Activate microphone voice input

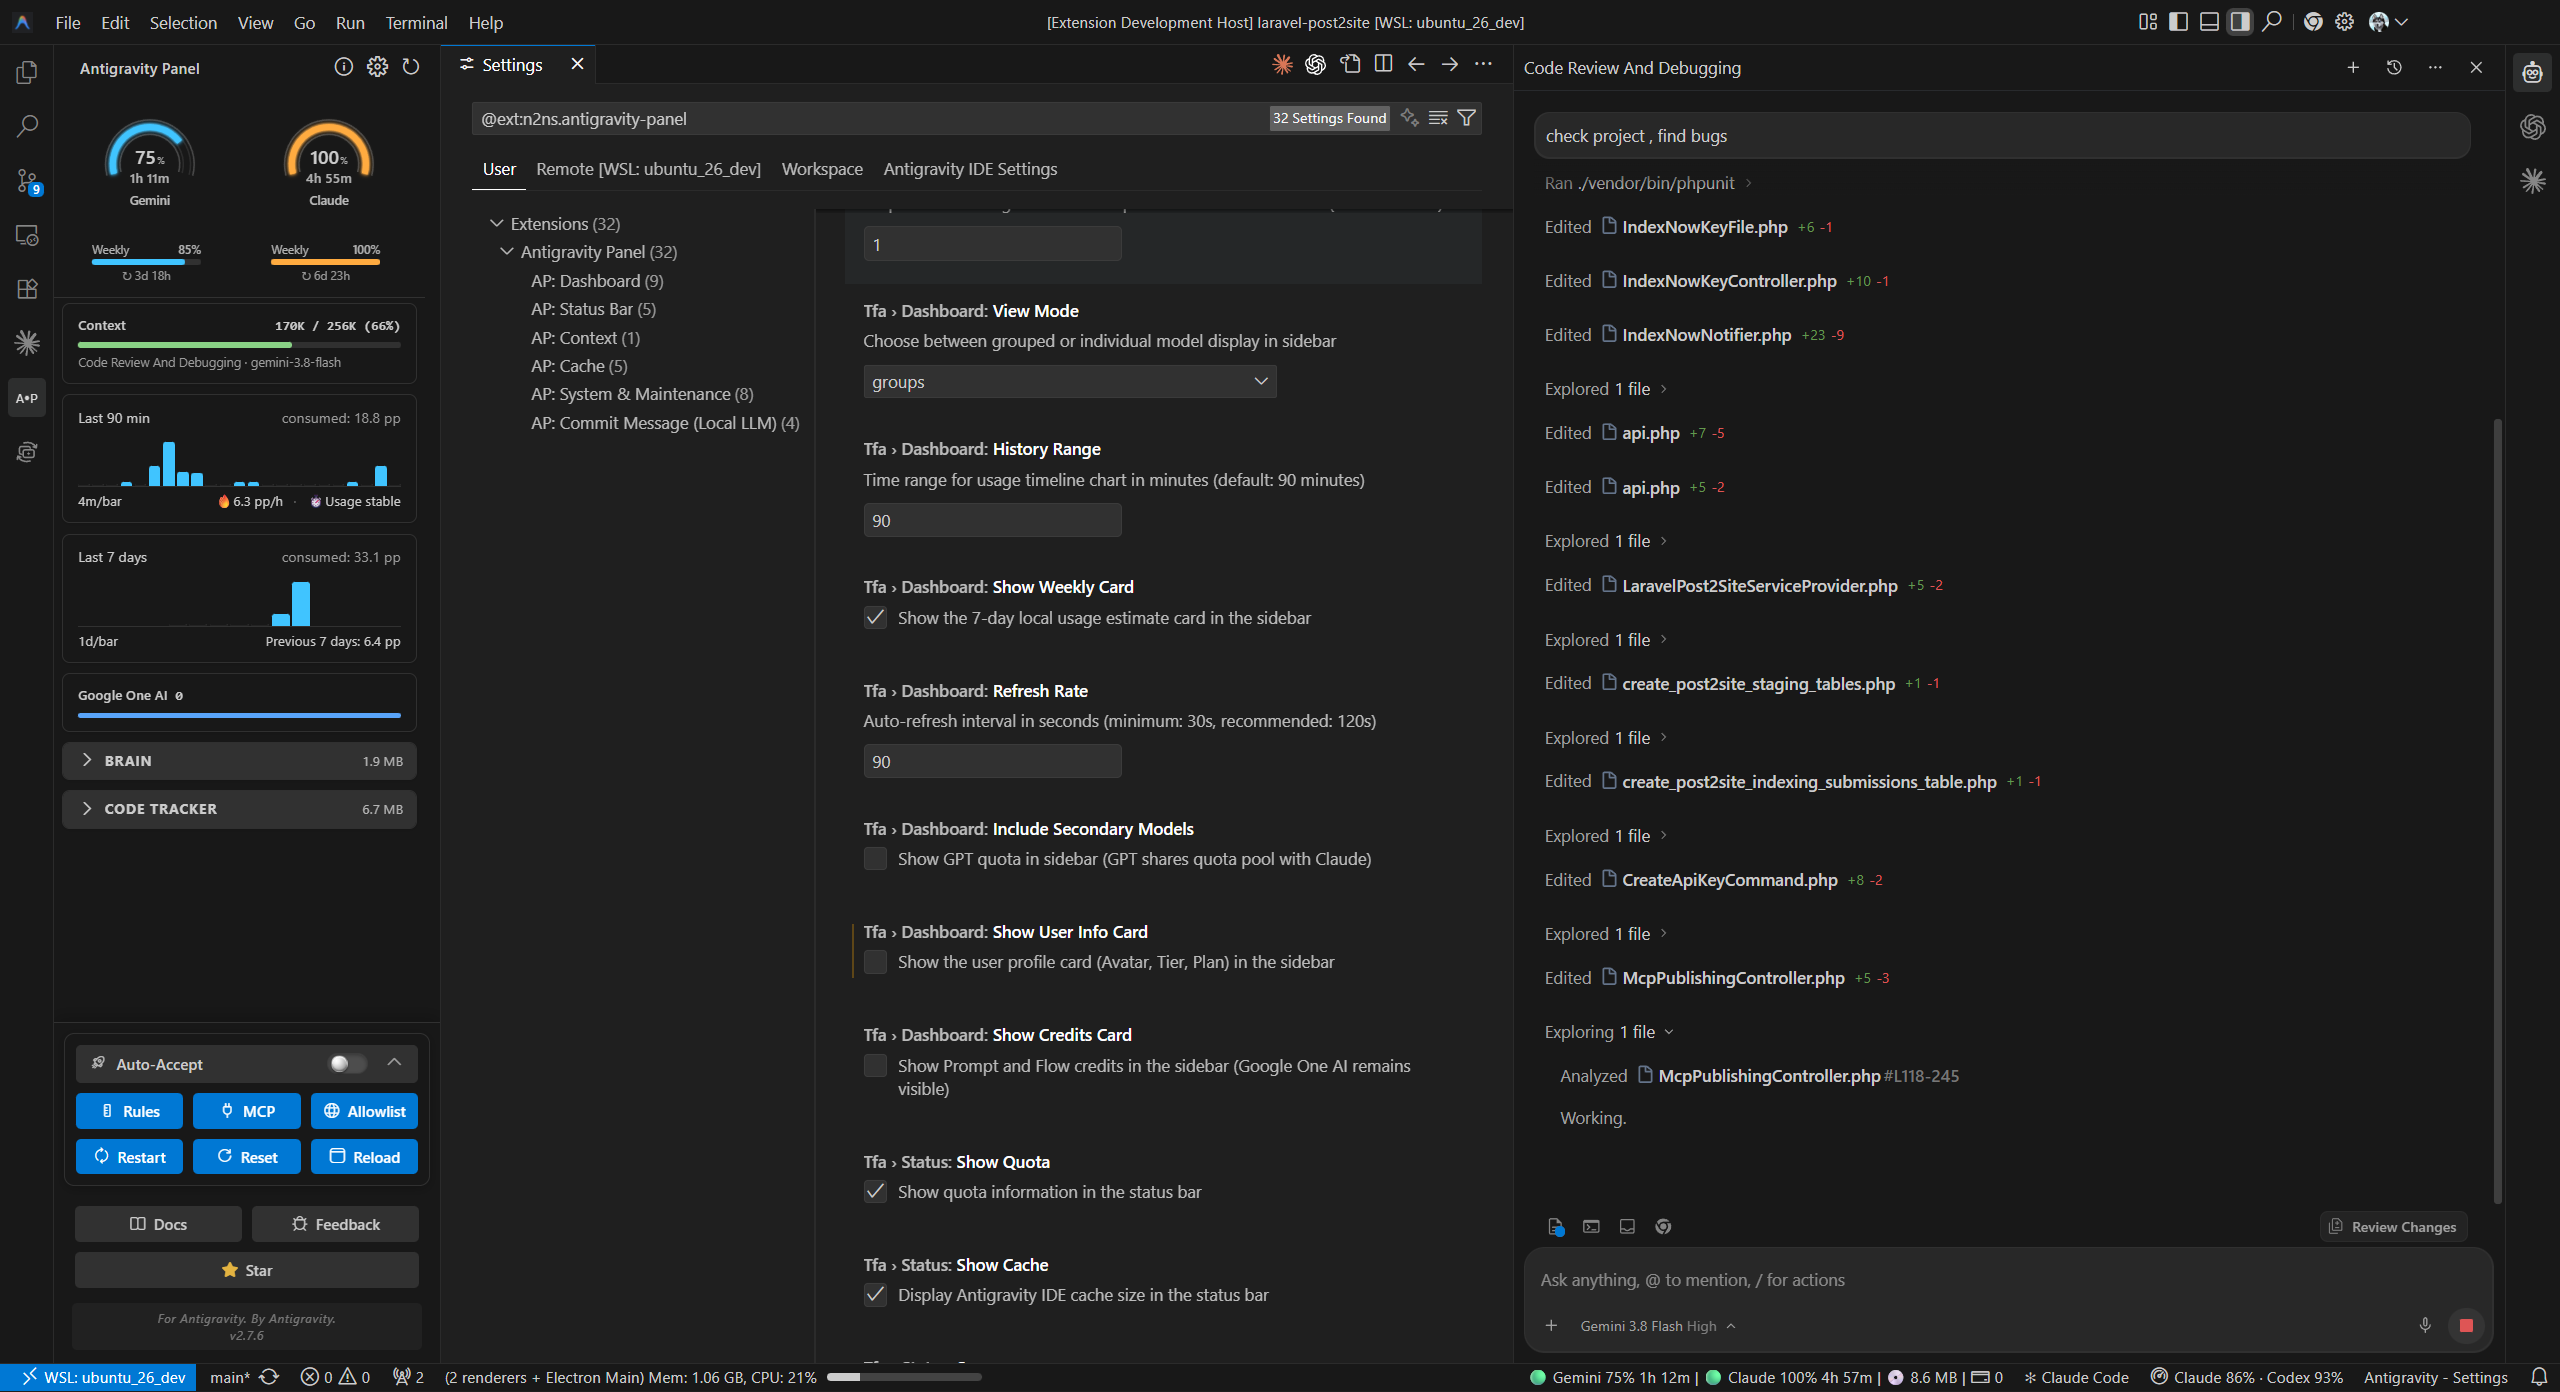pyautogui.click(x=2425, y=1326)
